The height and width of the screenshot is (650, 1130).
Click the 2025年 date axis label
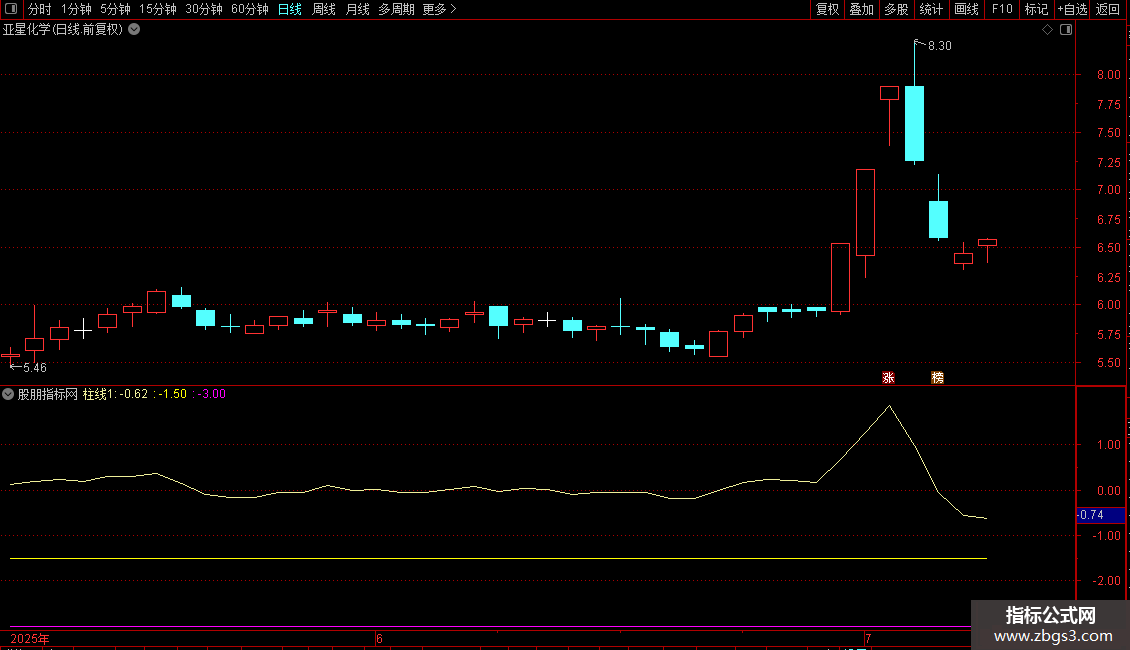tap(30, 638)
